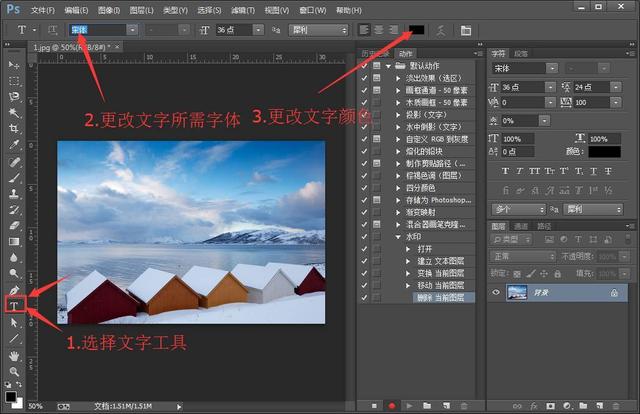
Task: Expand the 建立 文本图层 step
Action: pos(408,261)
